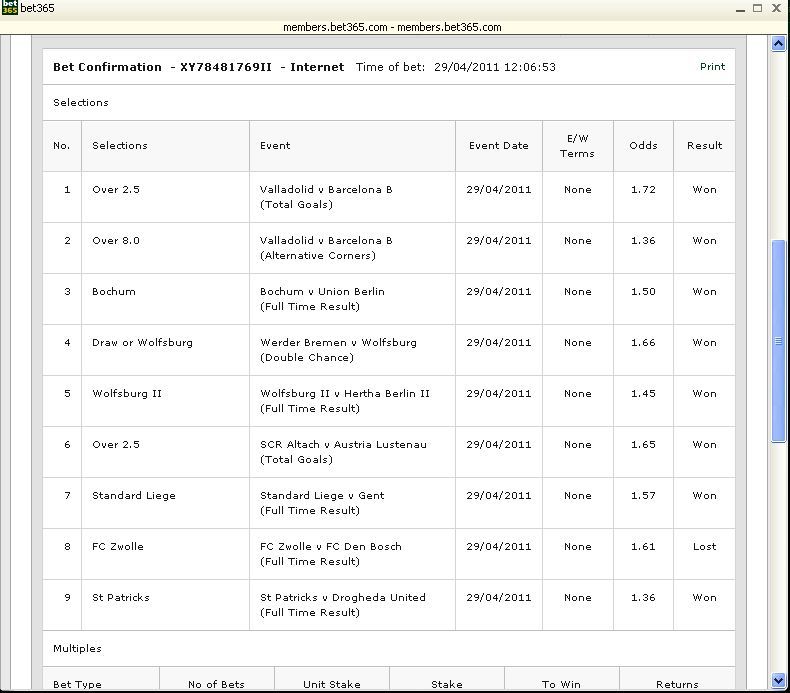Close the bet365 window
Viewport: 790px width, 693px height.
tap(776, 8)
